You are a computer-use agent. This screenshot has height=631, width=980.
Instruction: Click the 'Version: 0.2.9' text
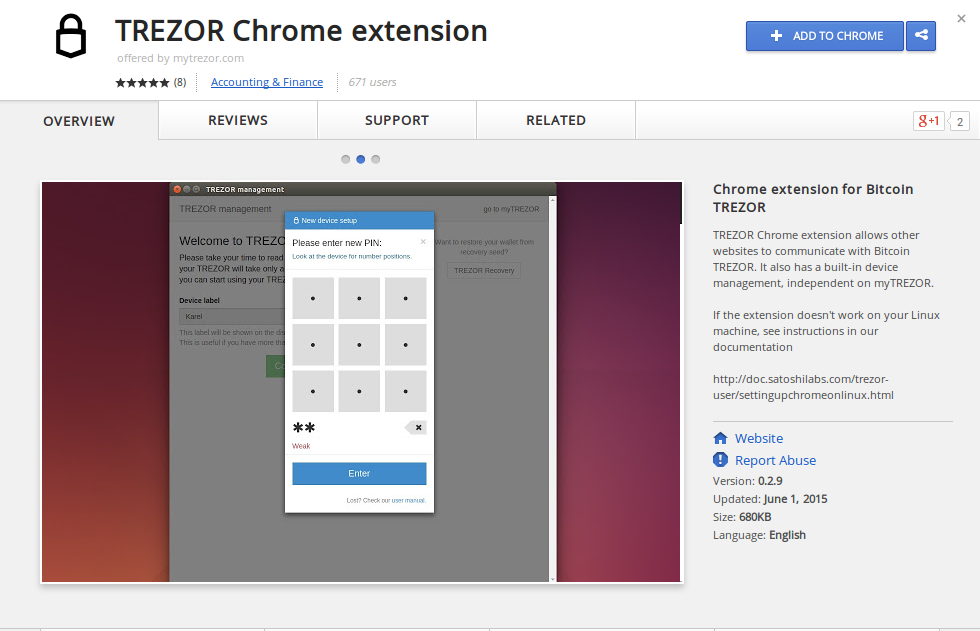tap(748, 481)
